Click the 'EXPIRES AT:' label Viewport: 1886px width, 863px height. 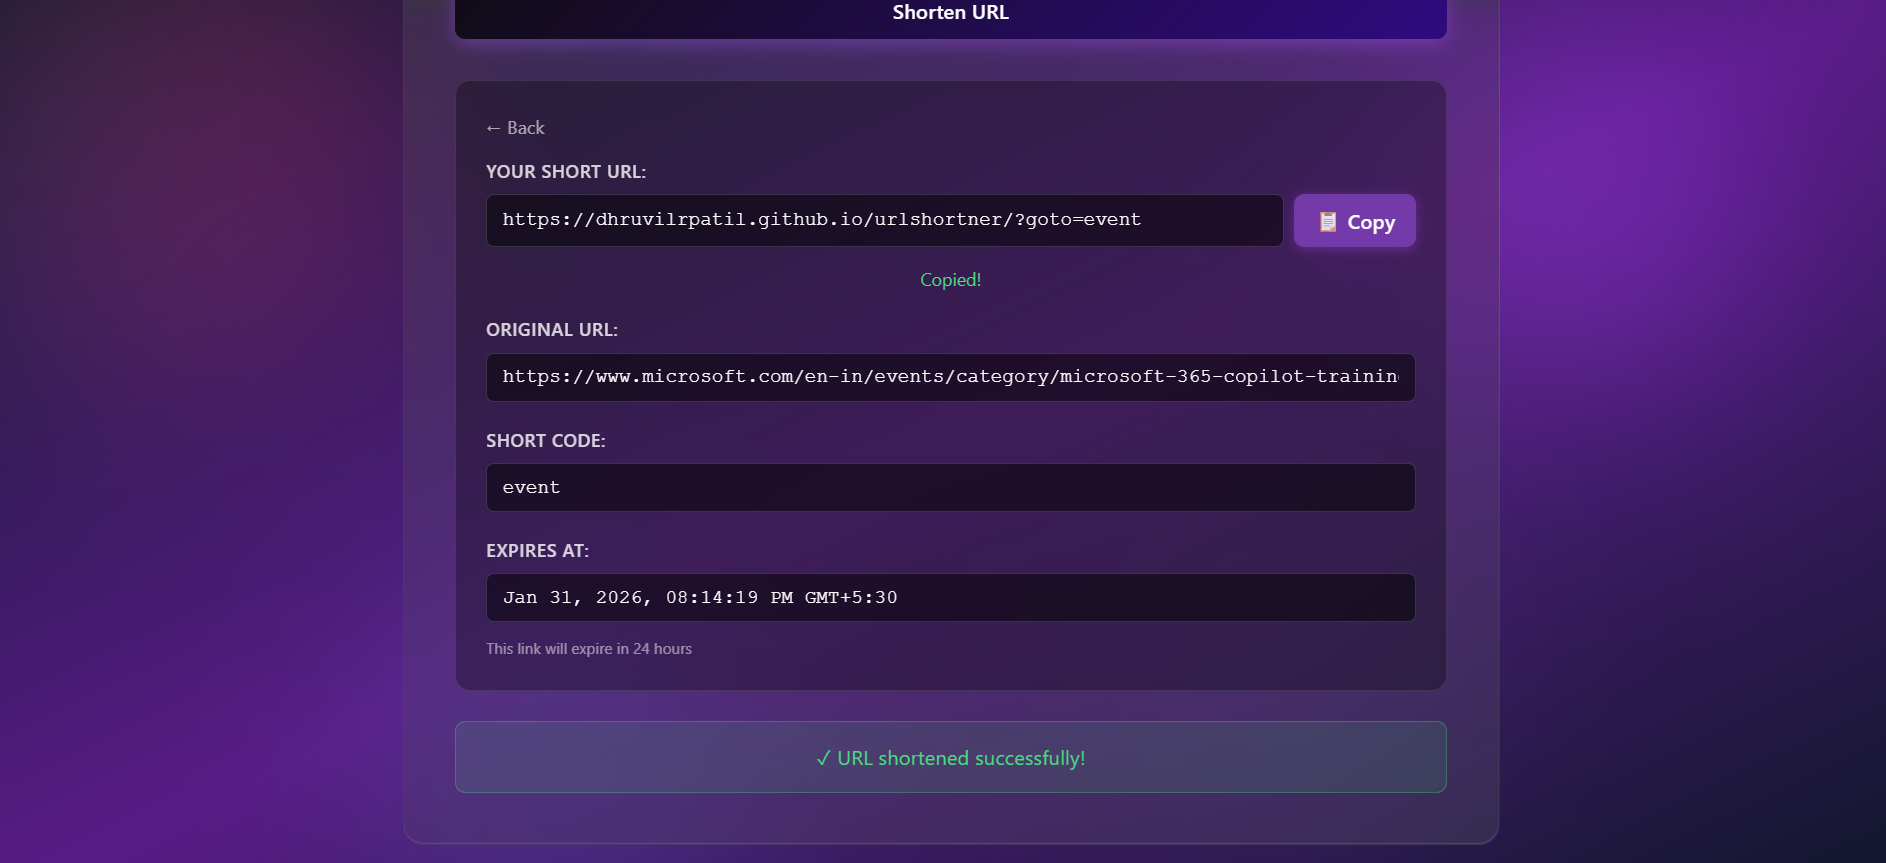[x=537, y=551]
